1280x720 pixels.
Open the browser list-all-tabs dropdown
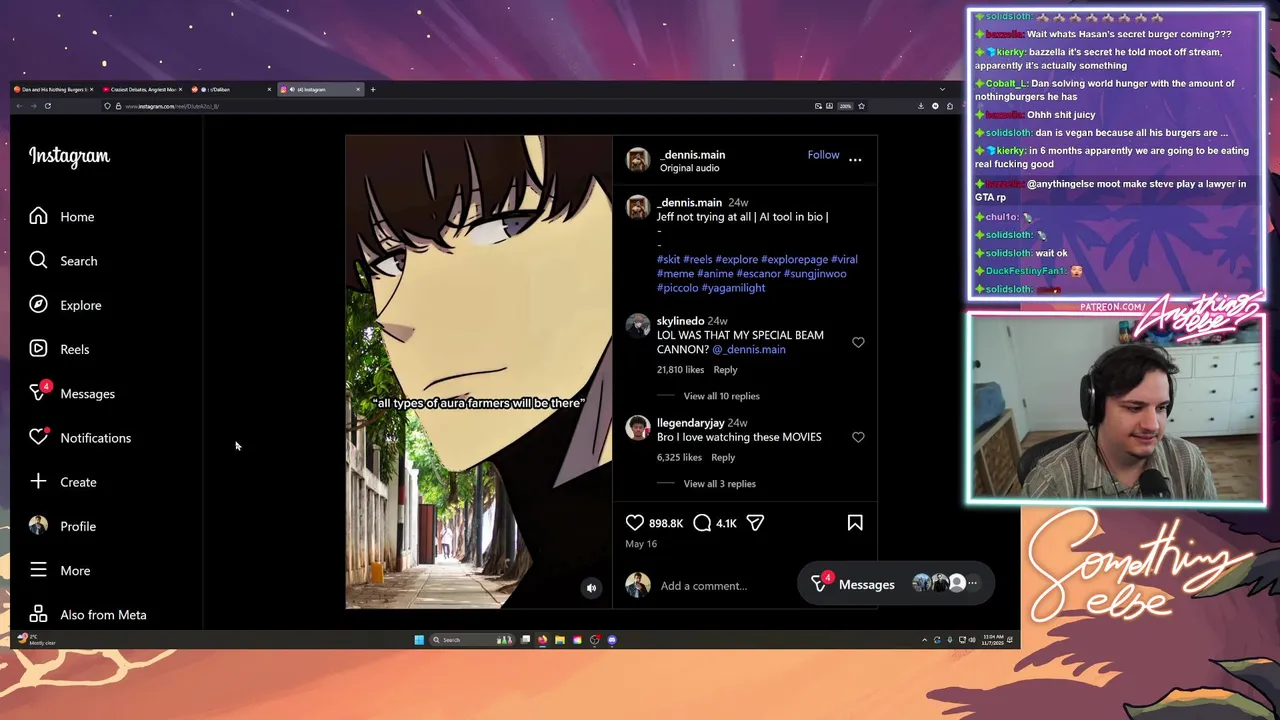click(942, 90)
